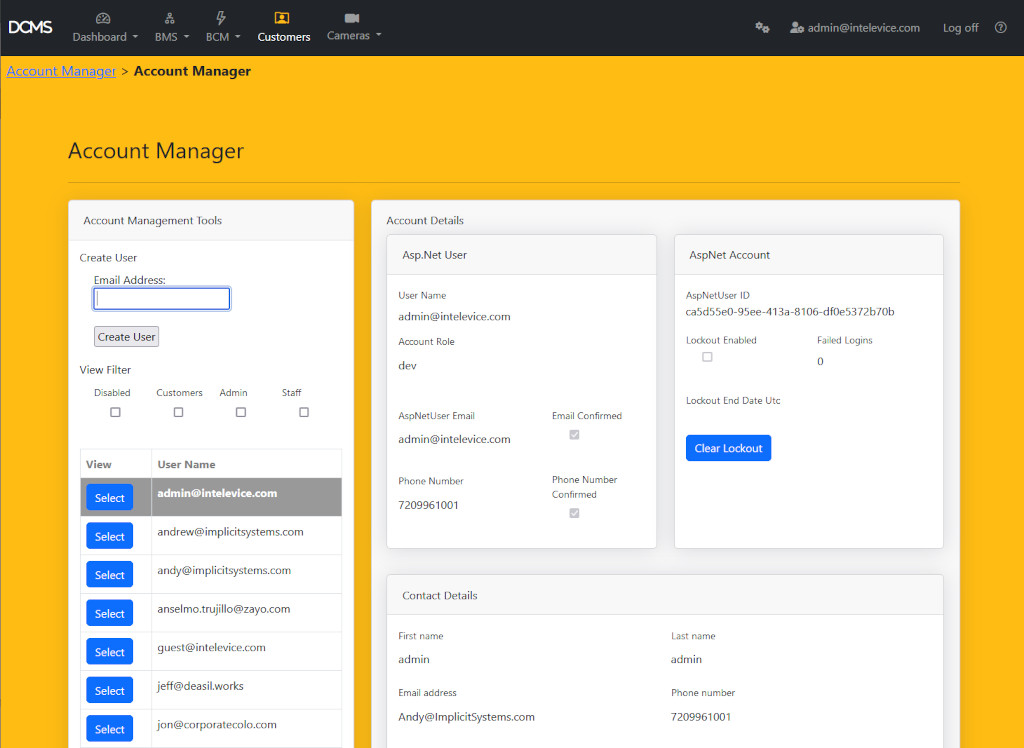Expand the BCM dropdown

click(222, 35)
